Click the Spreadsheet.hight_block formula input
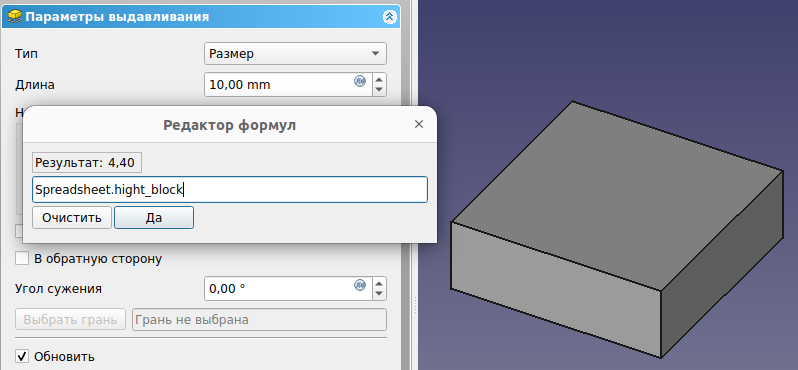Screen dimensions: 798x370 click(x=230, y=190)
